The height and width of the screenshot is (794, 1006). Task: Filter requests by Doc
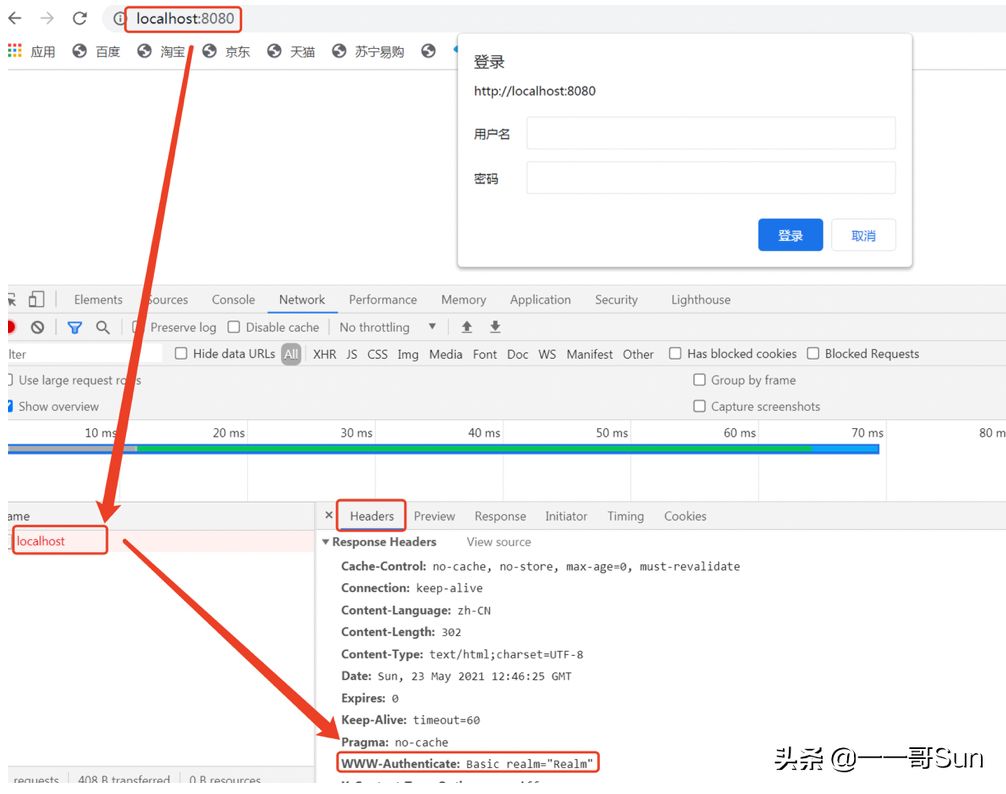518,354
